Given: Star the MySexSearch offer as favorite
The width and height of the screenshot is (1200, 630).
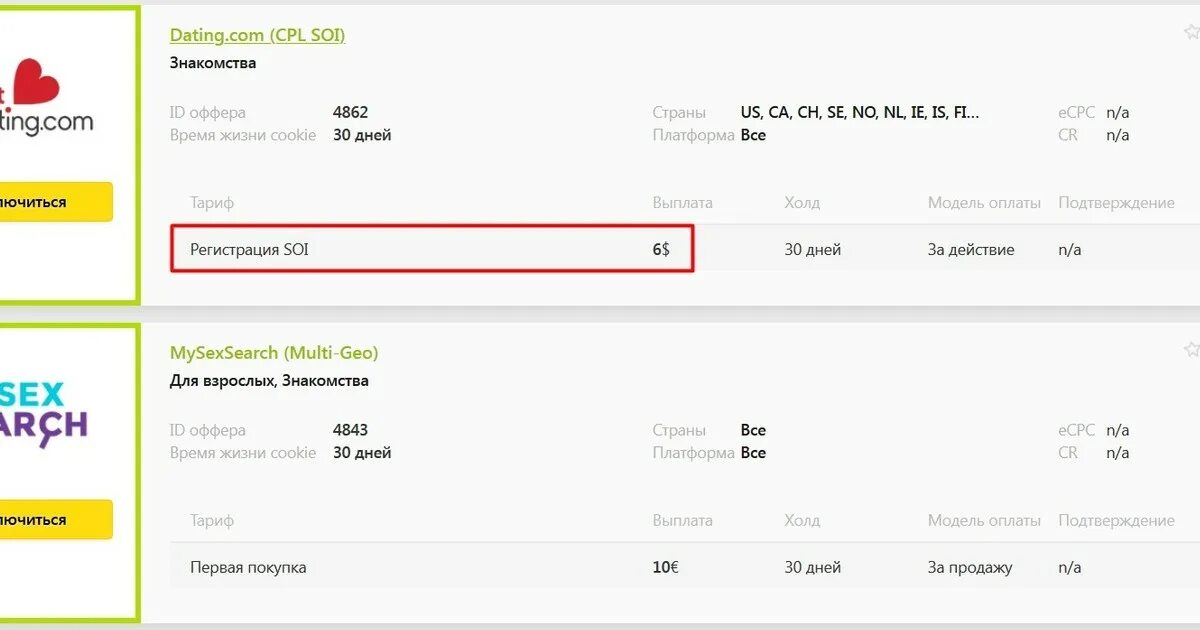Looking at the screenshot, I should 1191,350.
